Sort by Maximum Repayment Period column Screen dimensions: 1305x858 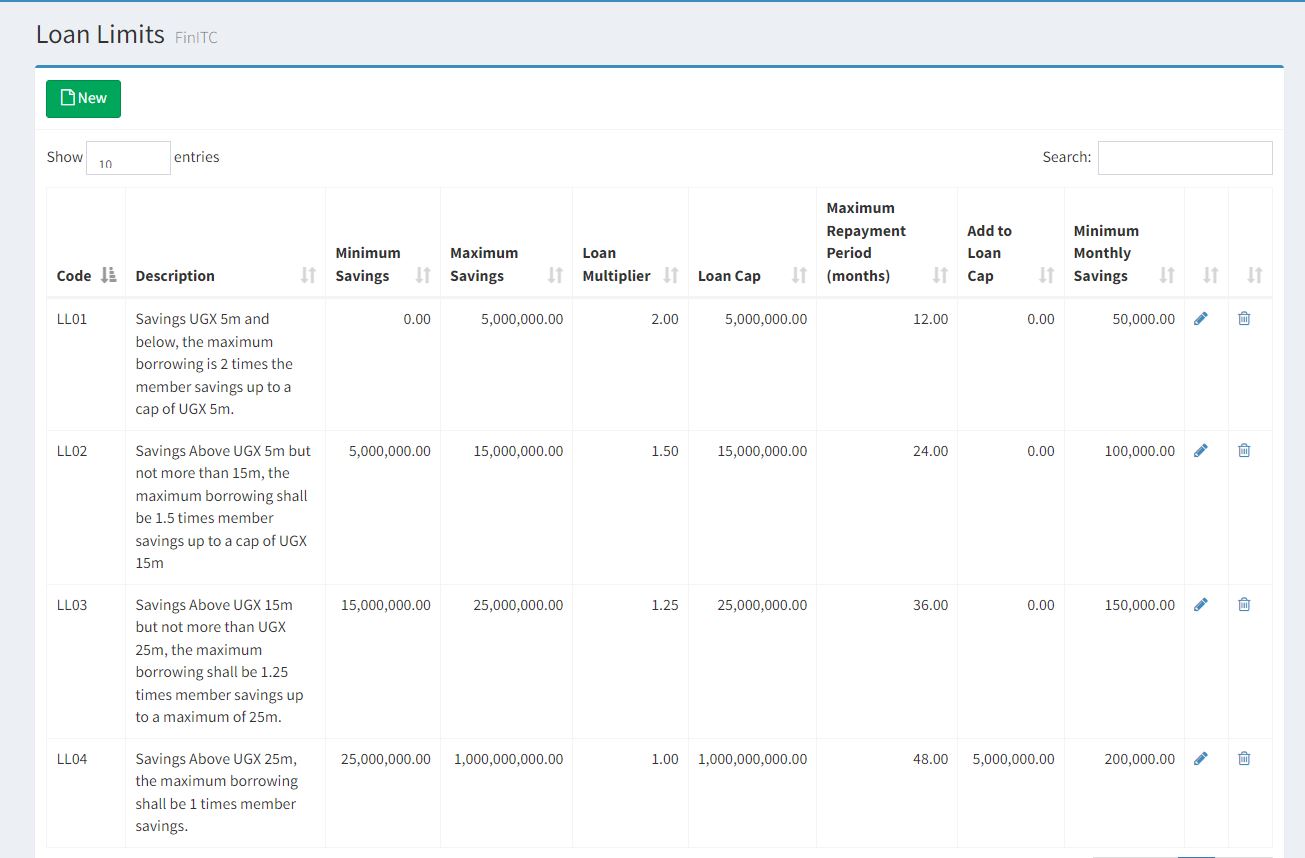[886, 242]
